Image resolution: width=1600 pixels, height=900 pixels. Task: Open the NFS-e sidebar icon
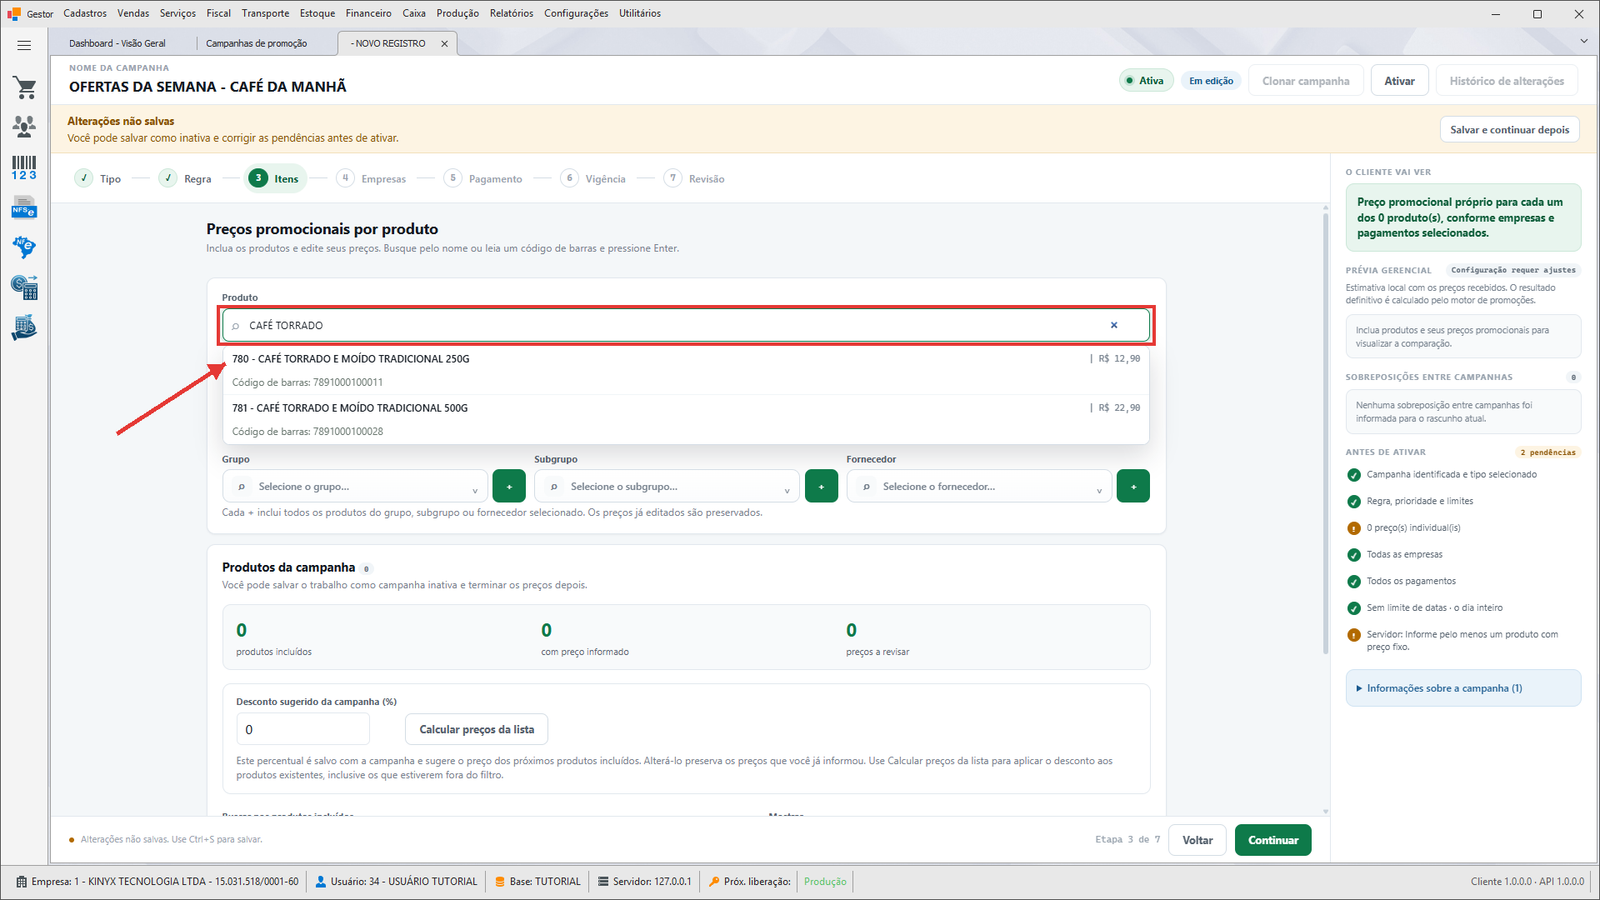(x=24, y=207)
